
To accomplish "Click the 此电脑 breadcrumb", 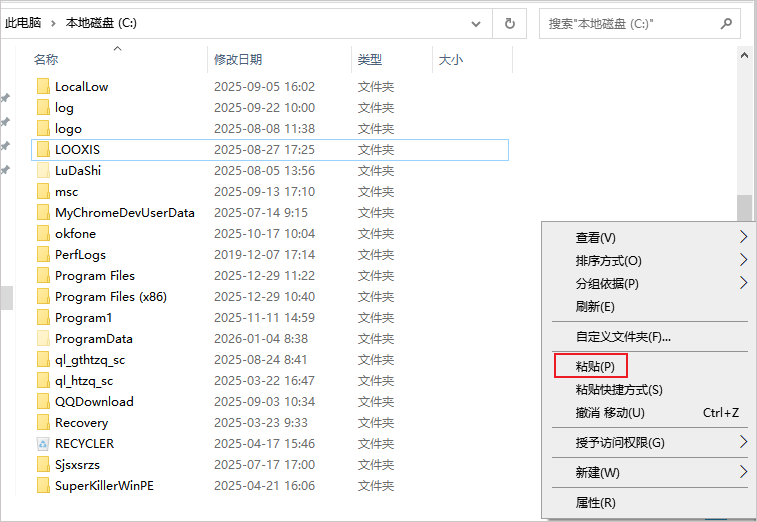I will [23, 23].
